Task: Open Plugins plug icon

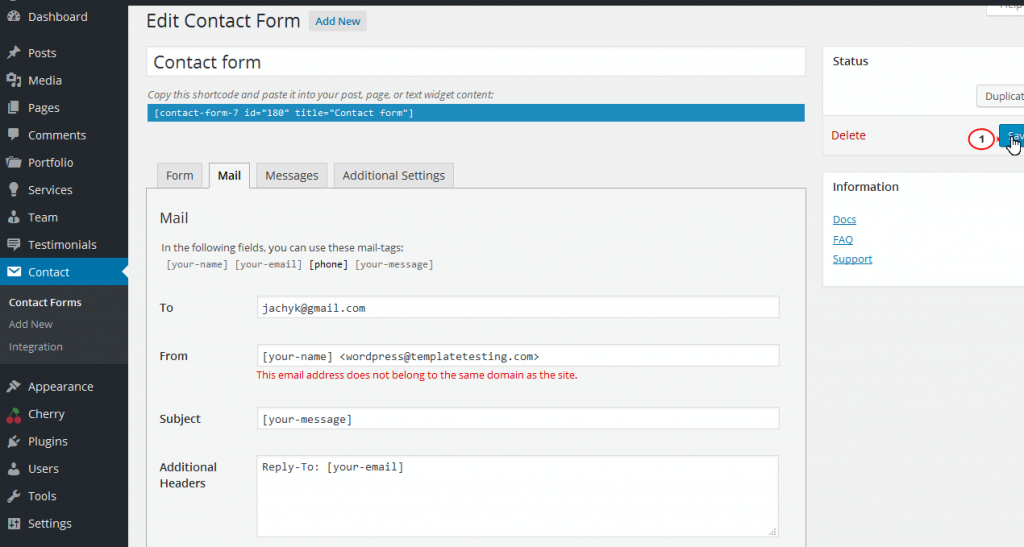Action: (14, 441)
